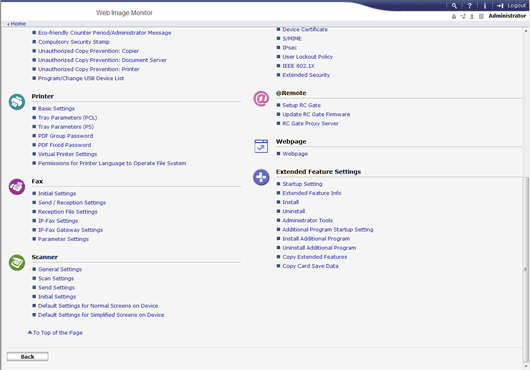The image size is (530, 370).
Task: Click the Printer section icon
Action: click(17, 102)
